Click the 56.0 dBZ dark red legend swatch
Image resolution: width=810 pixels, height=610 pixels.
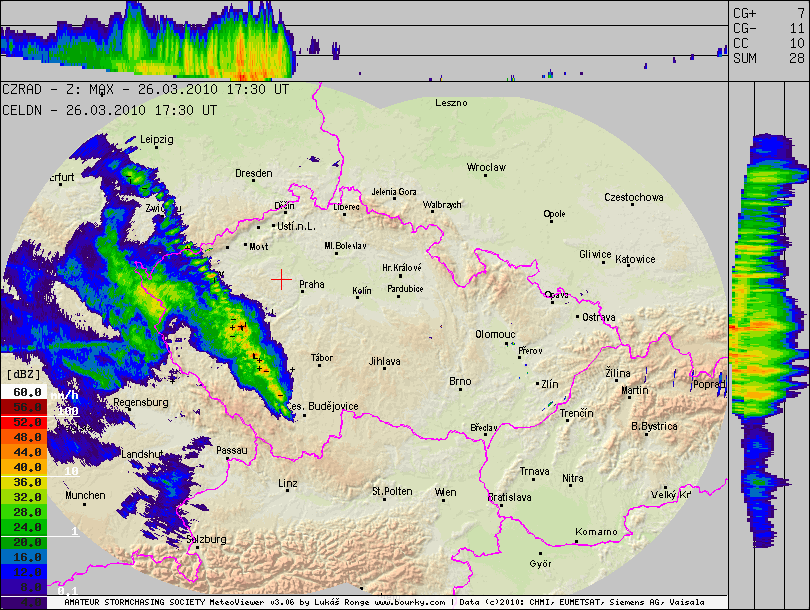tap(24, 407)
